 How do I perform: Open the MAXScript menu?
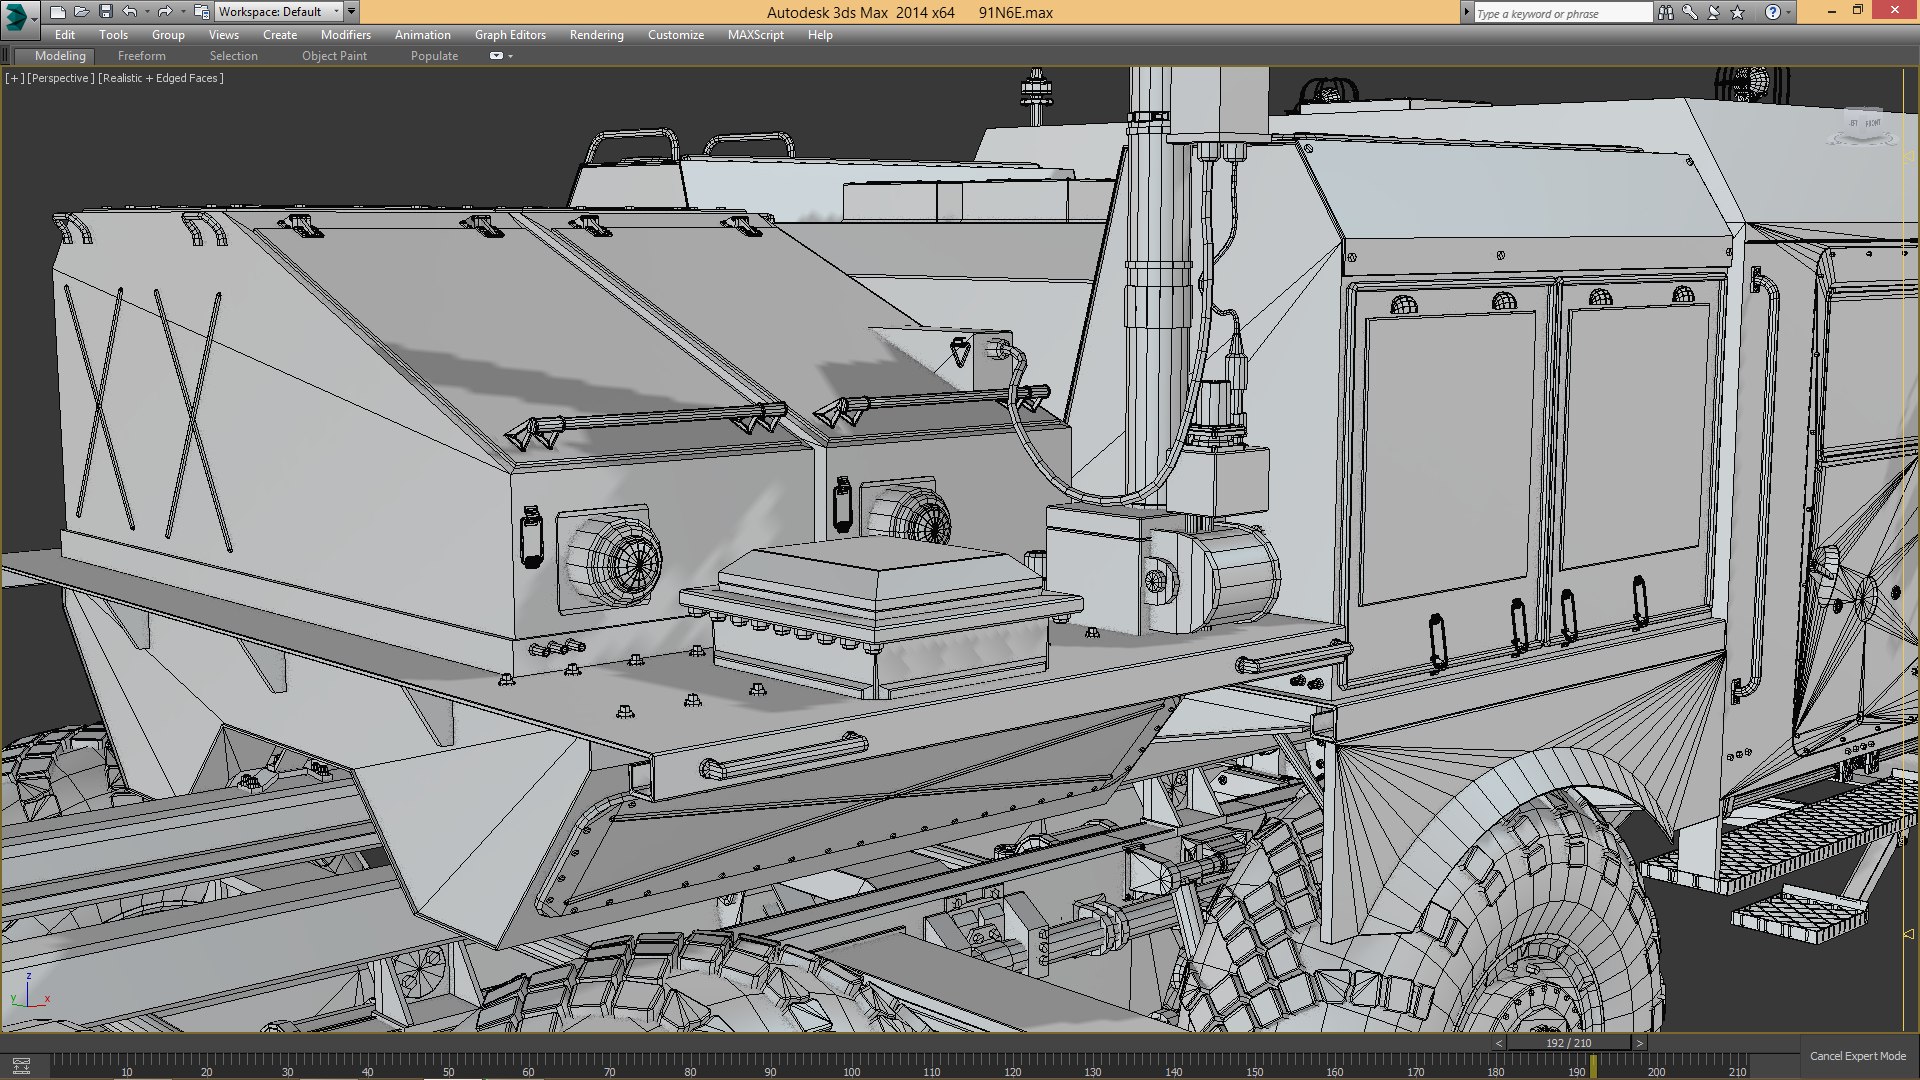click(x=756, y=35)
